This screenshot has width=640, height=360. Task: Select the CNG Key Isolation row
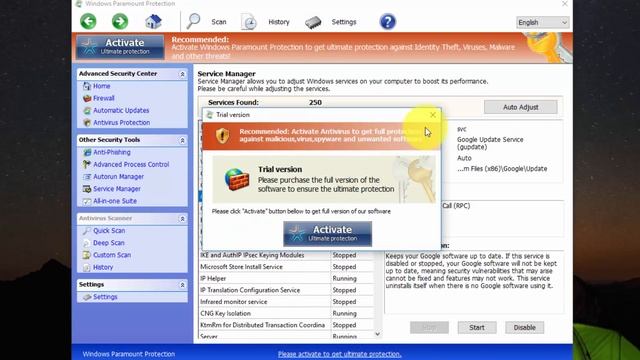tap(286, 313)
